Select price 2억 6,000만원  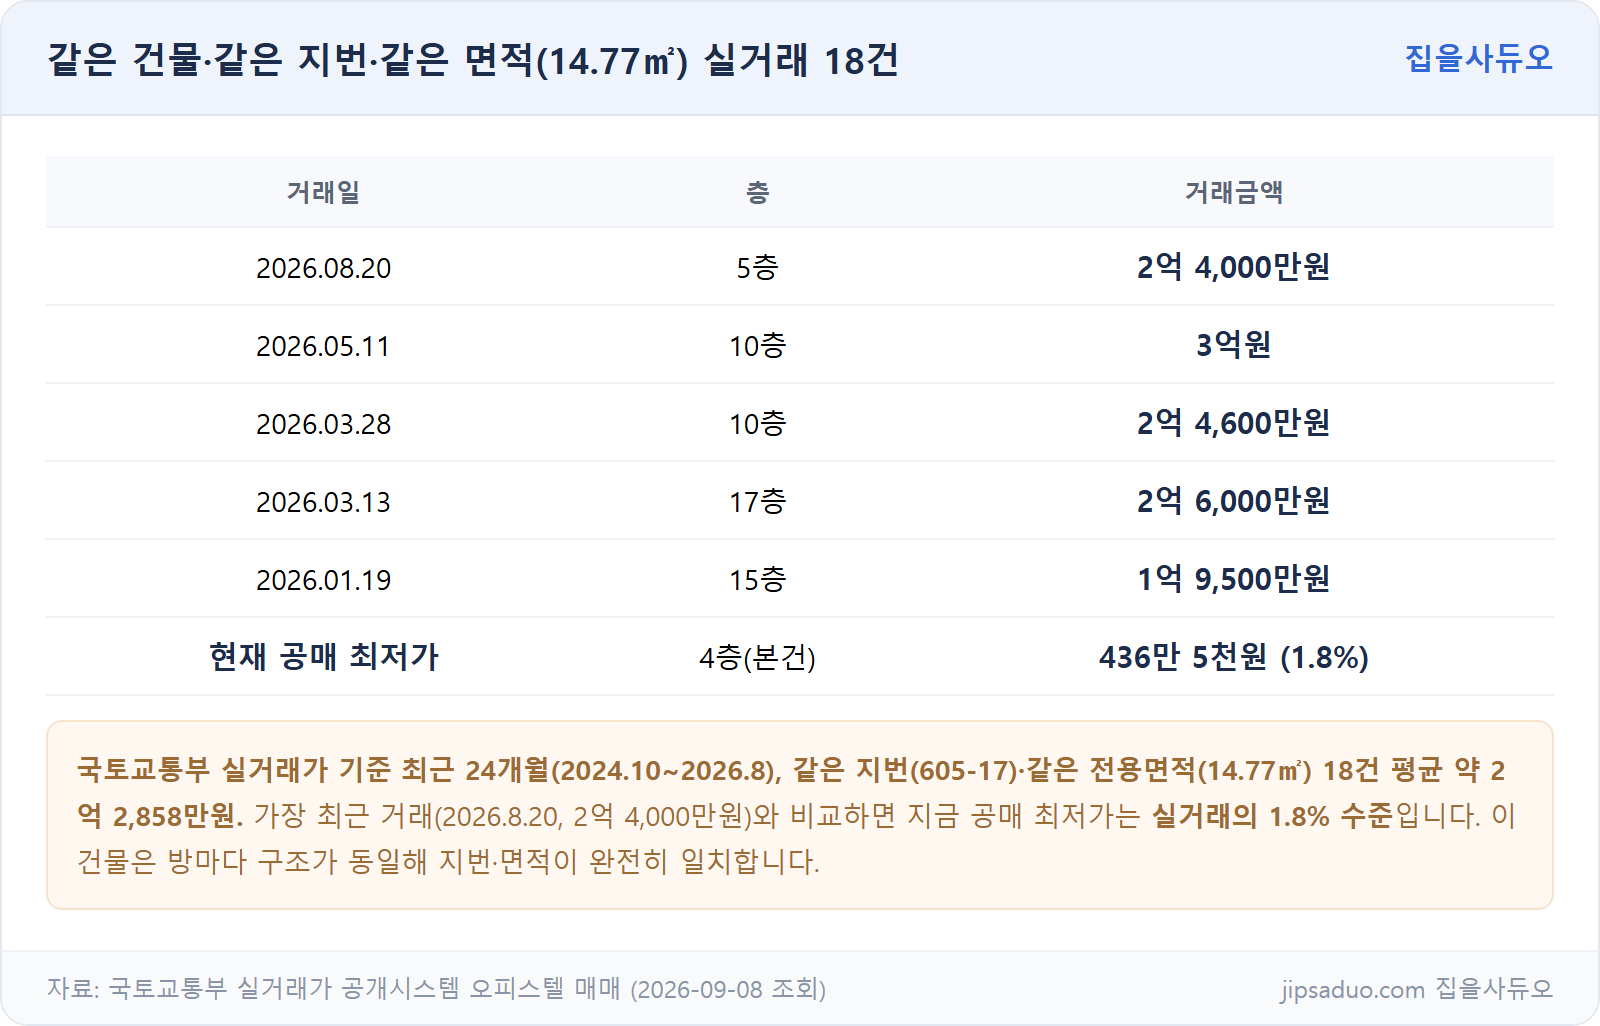tap(1233, 501)
